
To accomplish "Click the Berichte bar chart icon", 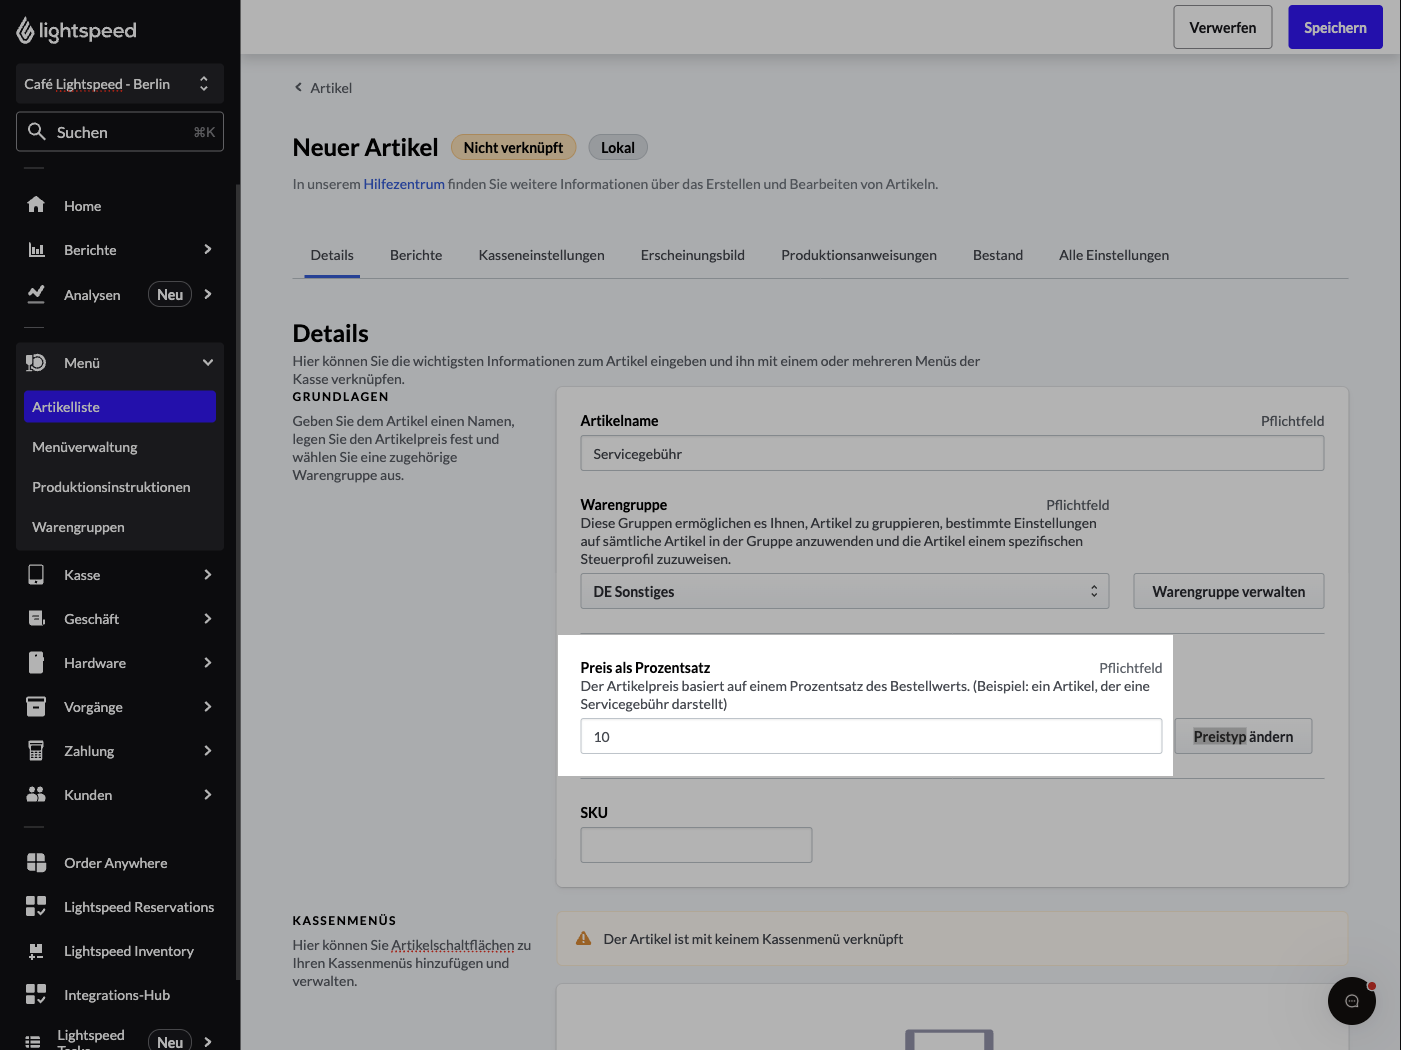I will [36, 249].
